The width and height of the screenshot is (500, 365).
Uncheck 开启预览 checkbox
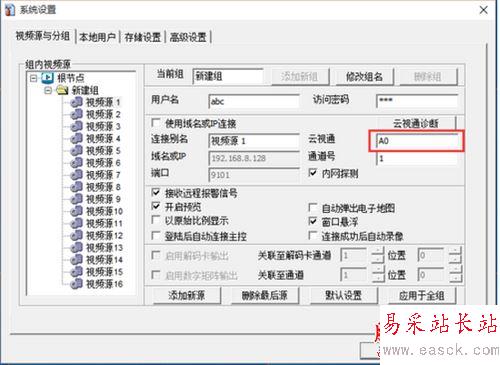tap(156, 206)
